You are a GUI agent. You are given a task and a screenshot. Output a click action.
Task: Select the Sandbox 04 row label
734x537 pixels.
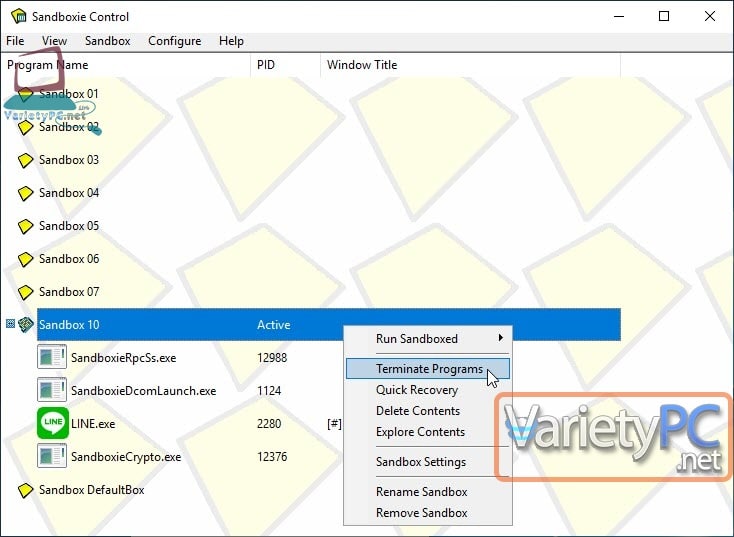[69, 193]
